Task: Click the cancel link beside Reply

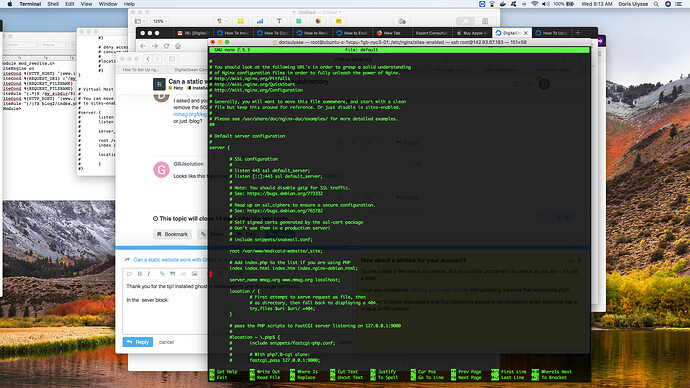Action: click(x=166, y=342)
